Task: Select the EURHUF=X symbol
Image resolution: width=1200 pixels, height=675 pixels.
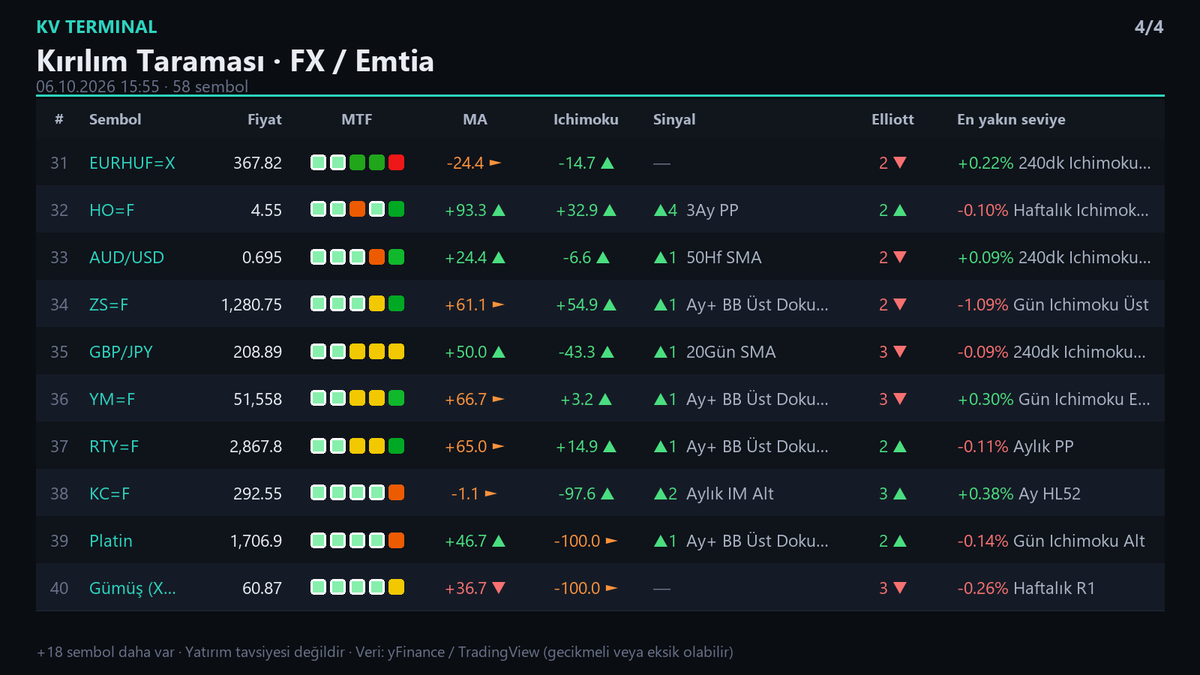Action: click(x=132, y=162)
